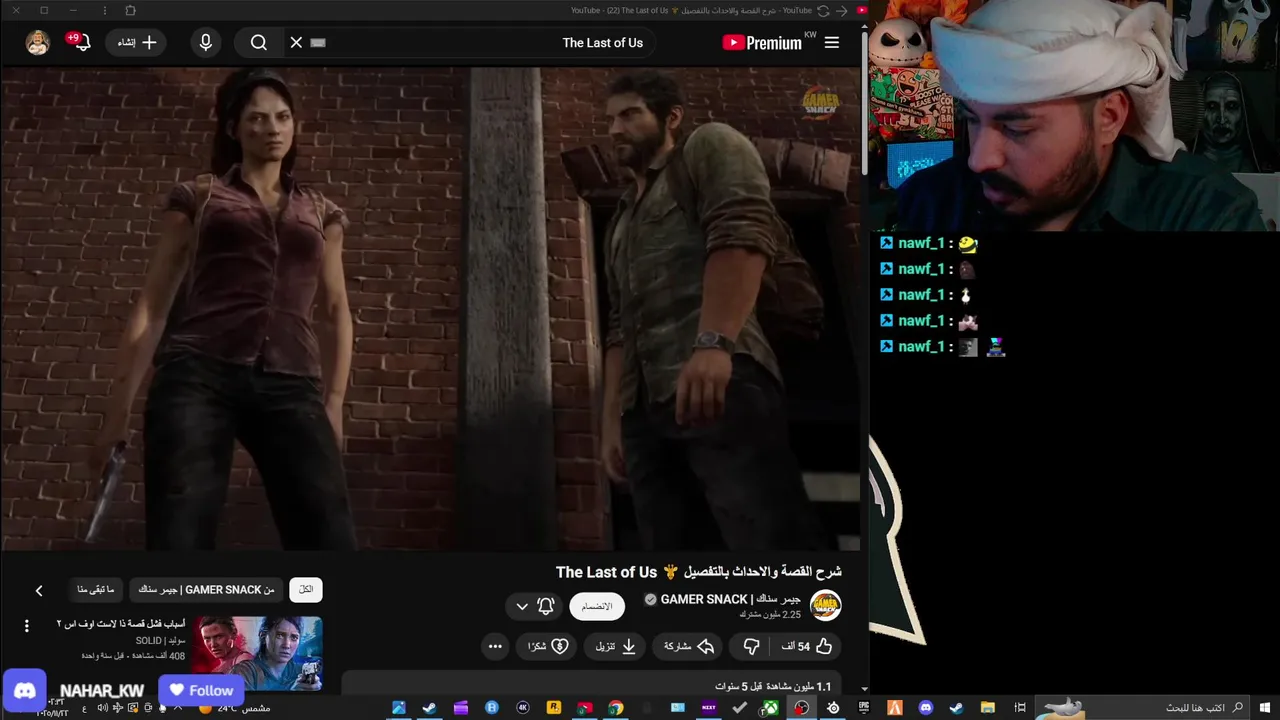Clear the search box with the X icon
This screenshot has height=720, width=1280.
tap(296, 42)
